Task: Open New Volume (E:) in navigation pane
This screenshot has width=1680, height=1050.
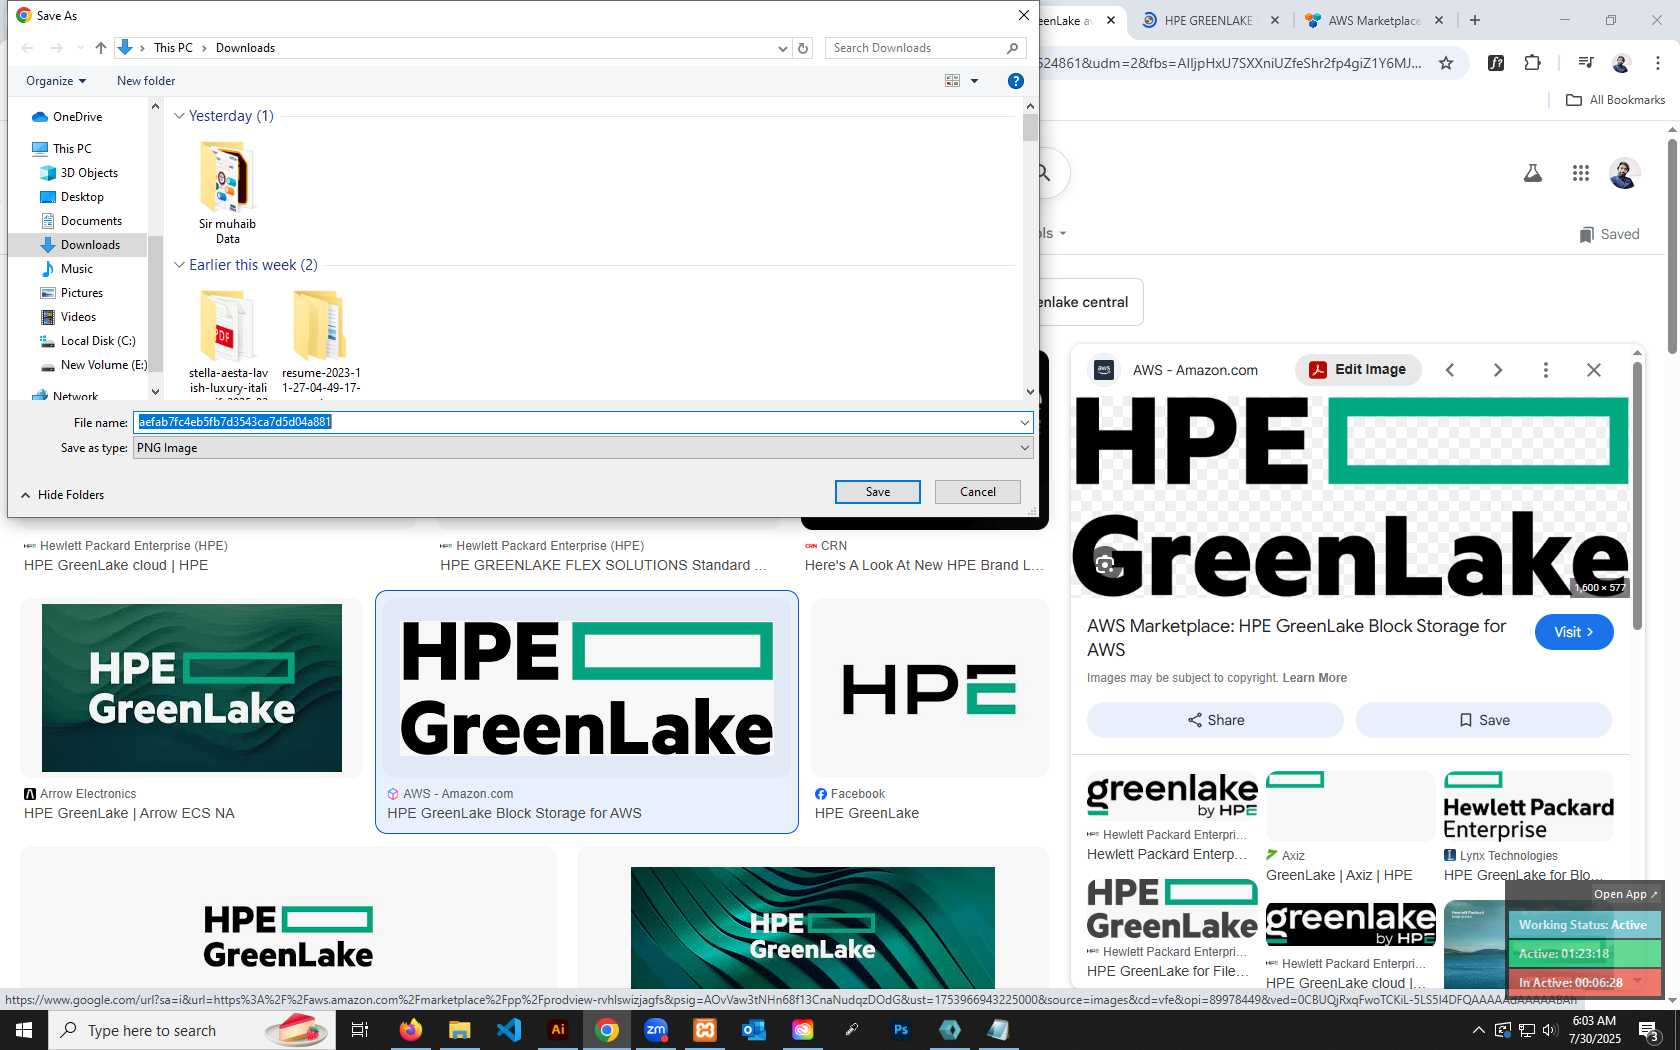Action: pos(103,365)
